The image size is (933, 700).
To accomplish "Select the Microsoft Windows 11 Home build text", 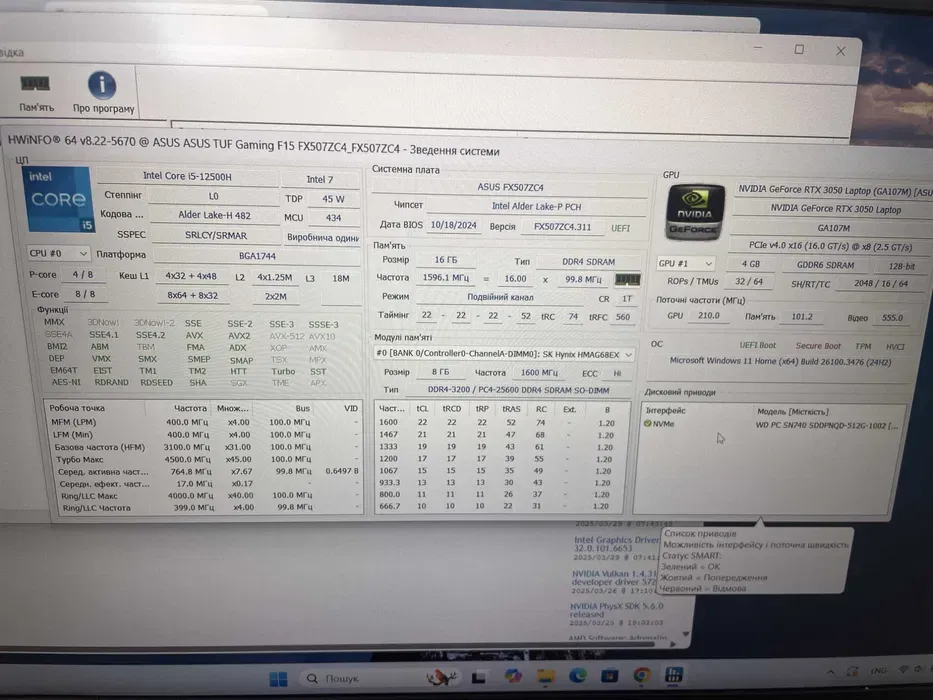I will point(780,361).
